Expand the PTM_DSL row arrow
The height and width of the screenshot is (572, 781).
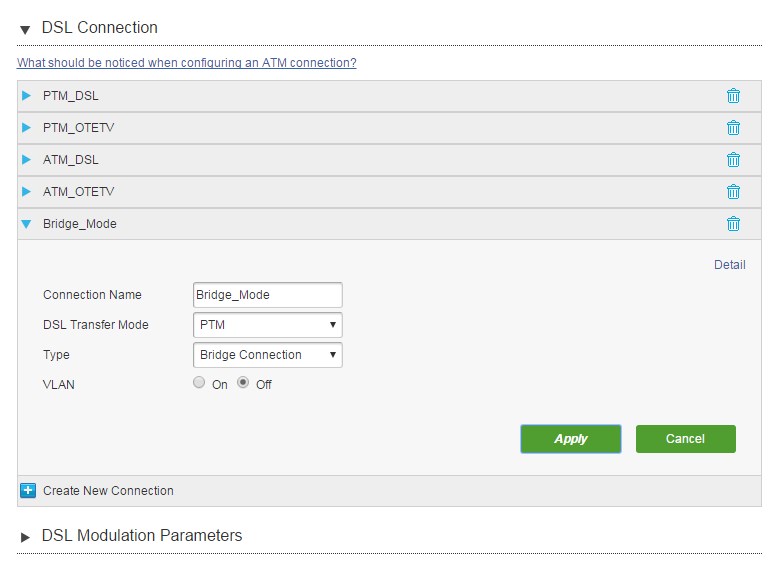click(x=26, y=96)
